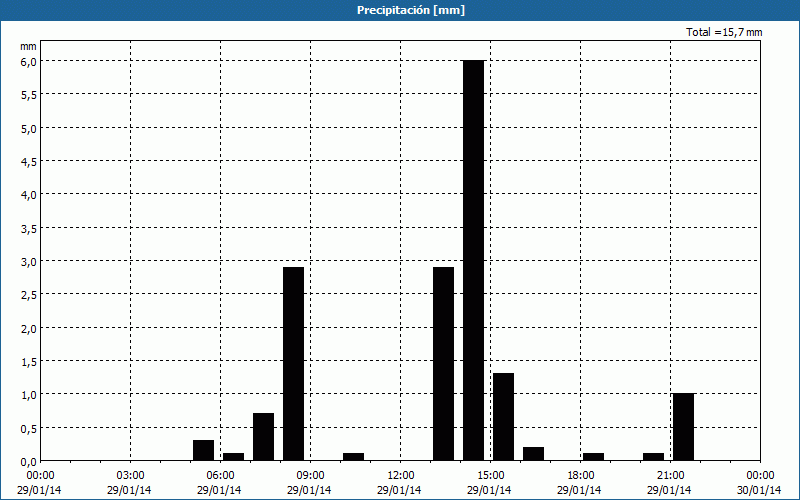800x500 pixels.
Task: Select the small bar just before 21:00
Action: pos(654,457)
